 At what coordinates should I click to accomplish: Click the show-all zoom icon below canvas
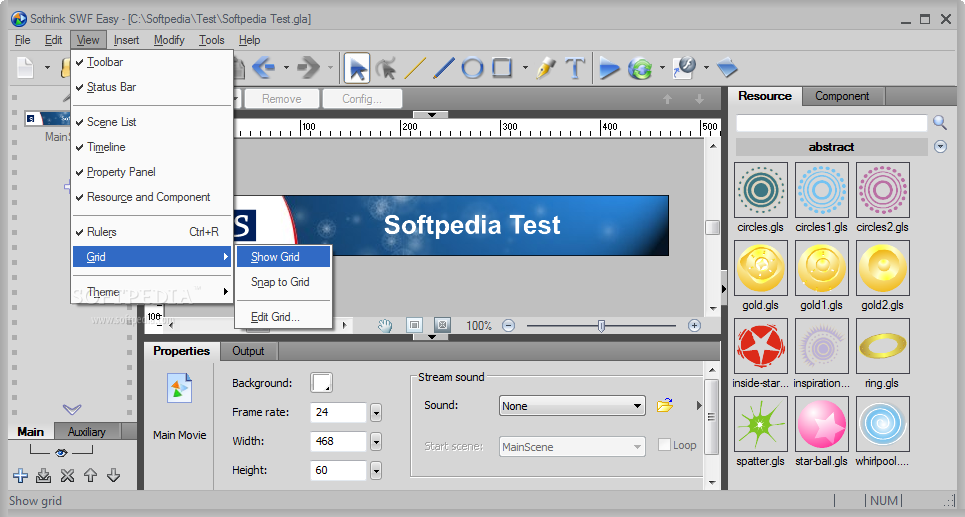(442, 325)
